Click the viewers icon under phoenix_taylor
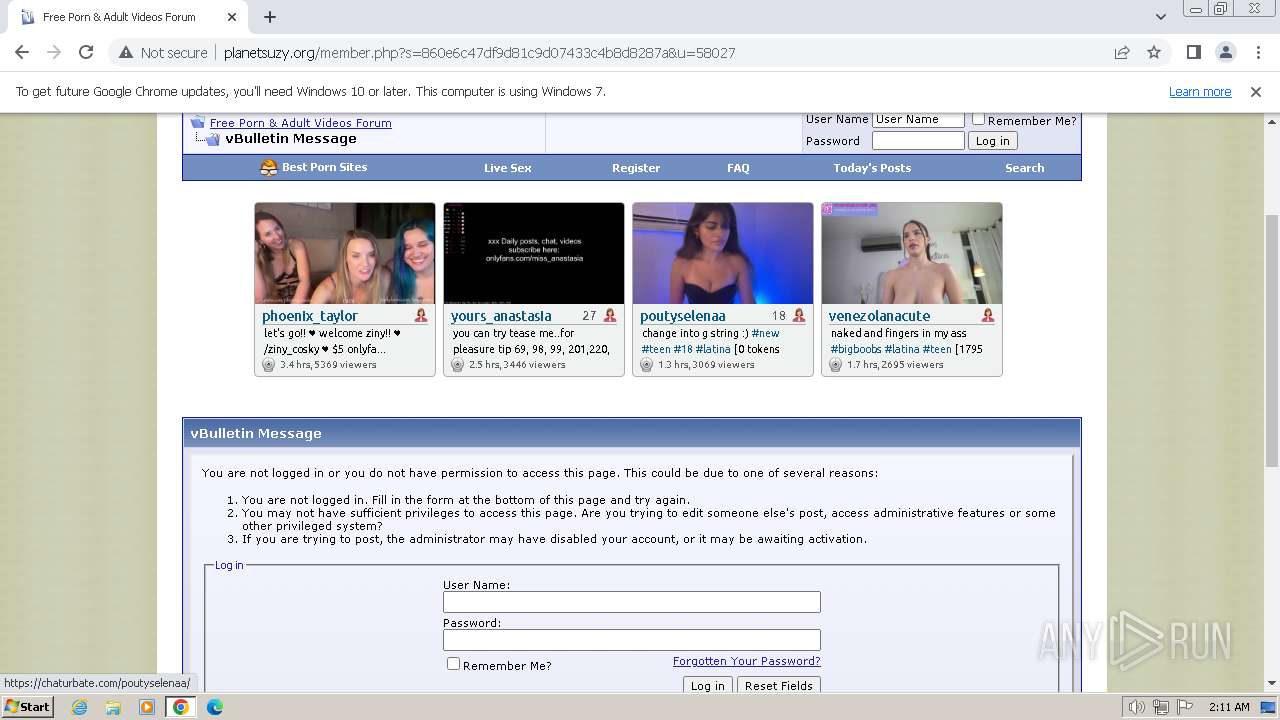The height and width of the screenshot is (720, 1280). click(x=268, y=365)
